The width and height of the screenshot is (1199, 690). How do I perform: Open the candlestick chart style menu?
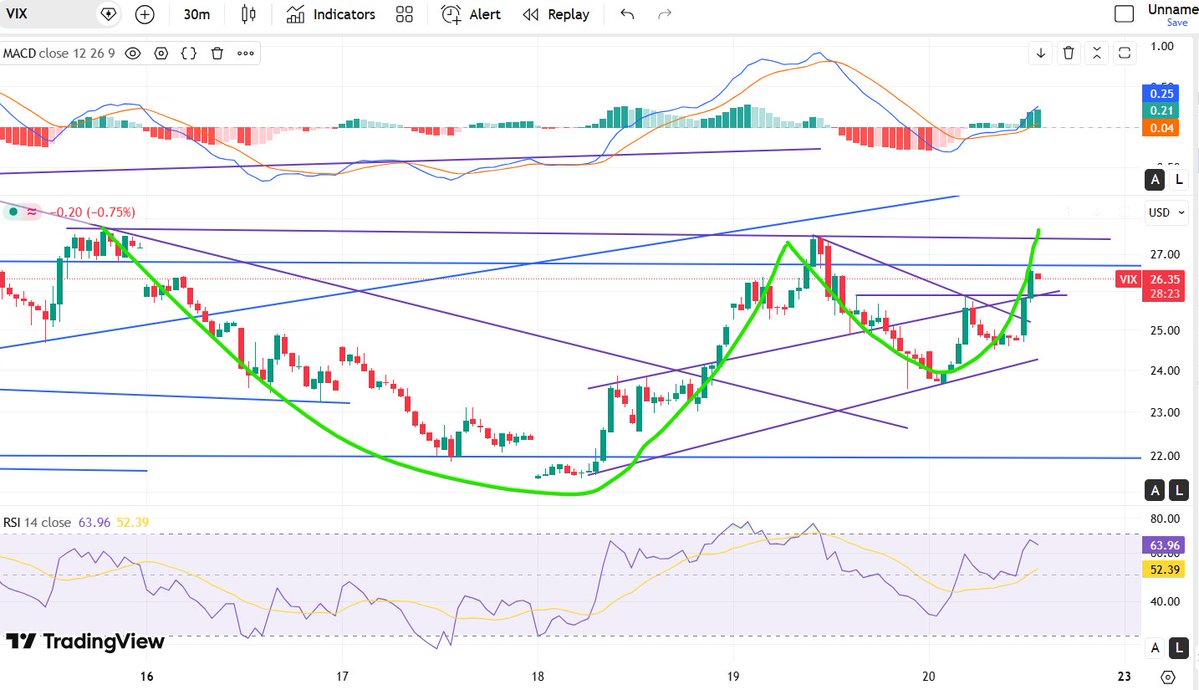[249, 14]
